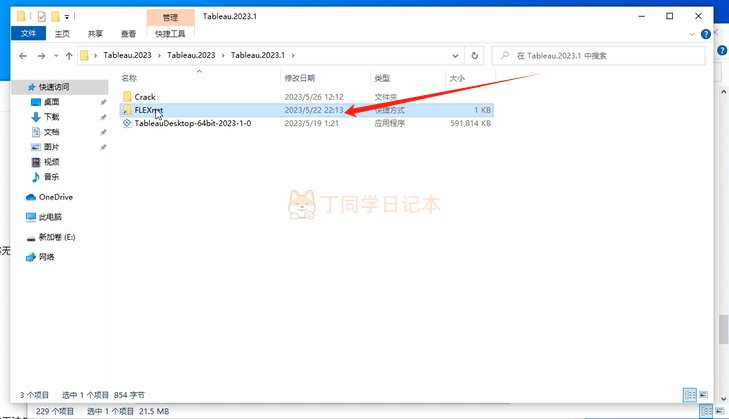Screen dimensions: 729x419
Task: Go forward with the forward arrow
Action: pyautogui.click(x=41, y=56)
